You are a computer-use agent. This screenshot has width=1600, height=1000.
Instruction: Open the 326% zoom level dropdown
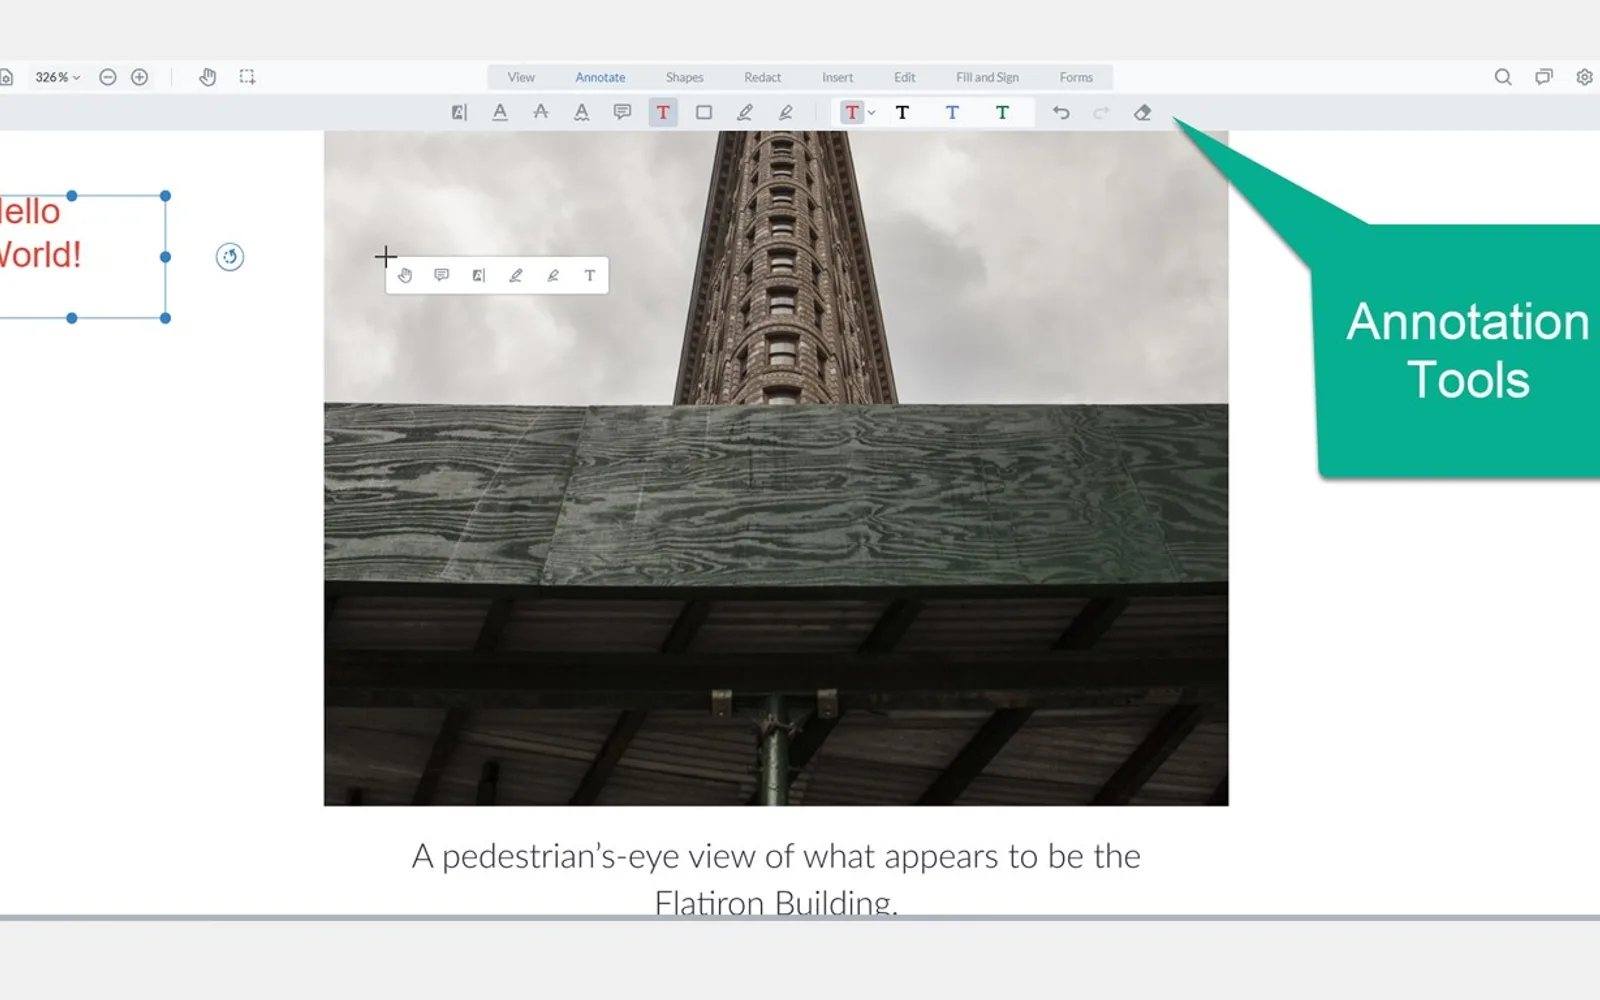tap(57, 77)
